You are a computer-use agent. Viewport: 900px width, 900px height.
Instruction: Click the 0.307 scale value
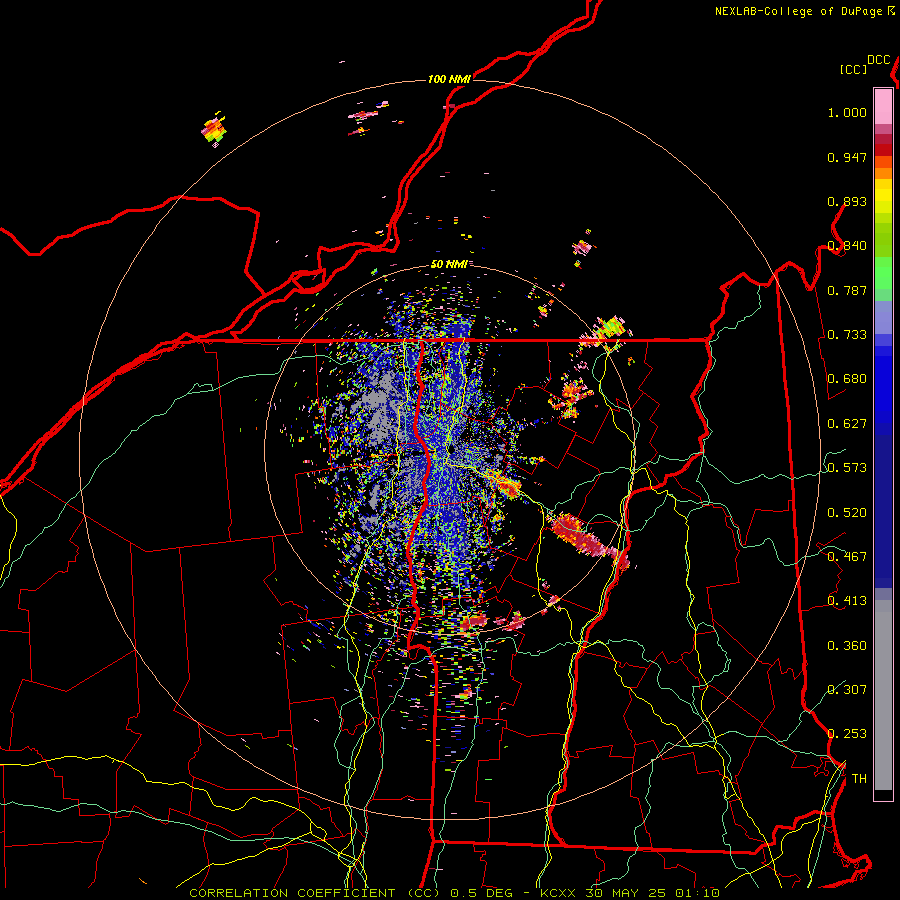coord(847,690)
